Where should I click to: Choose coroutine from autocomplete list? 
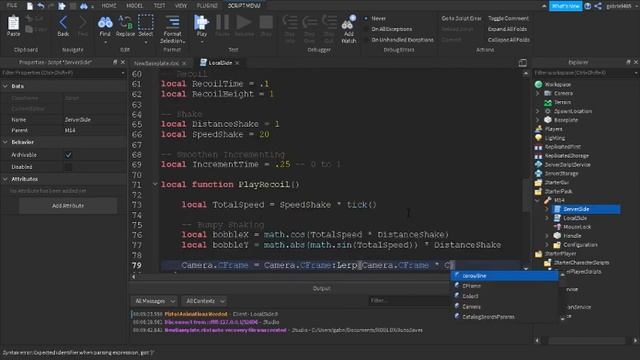point(504,276)
